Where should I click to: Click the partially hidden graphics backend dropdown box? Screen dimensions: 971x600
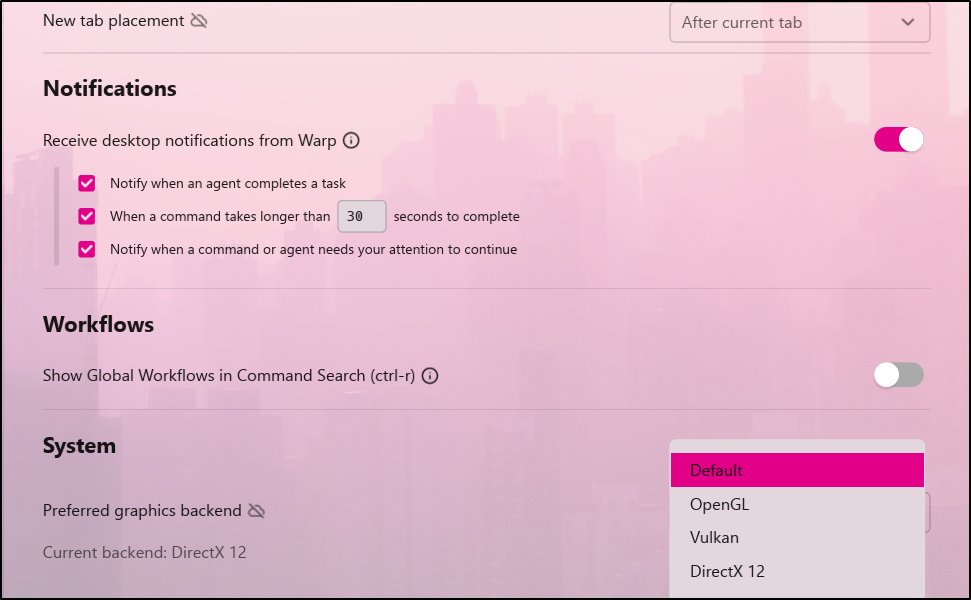[x=928, y=512]
